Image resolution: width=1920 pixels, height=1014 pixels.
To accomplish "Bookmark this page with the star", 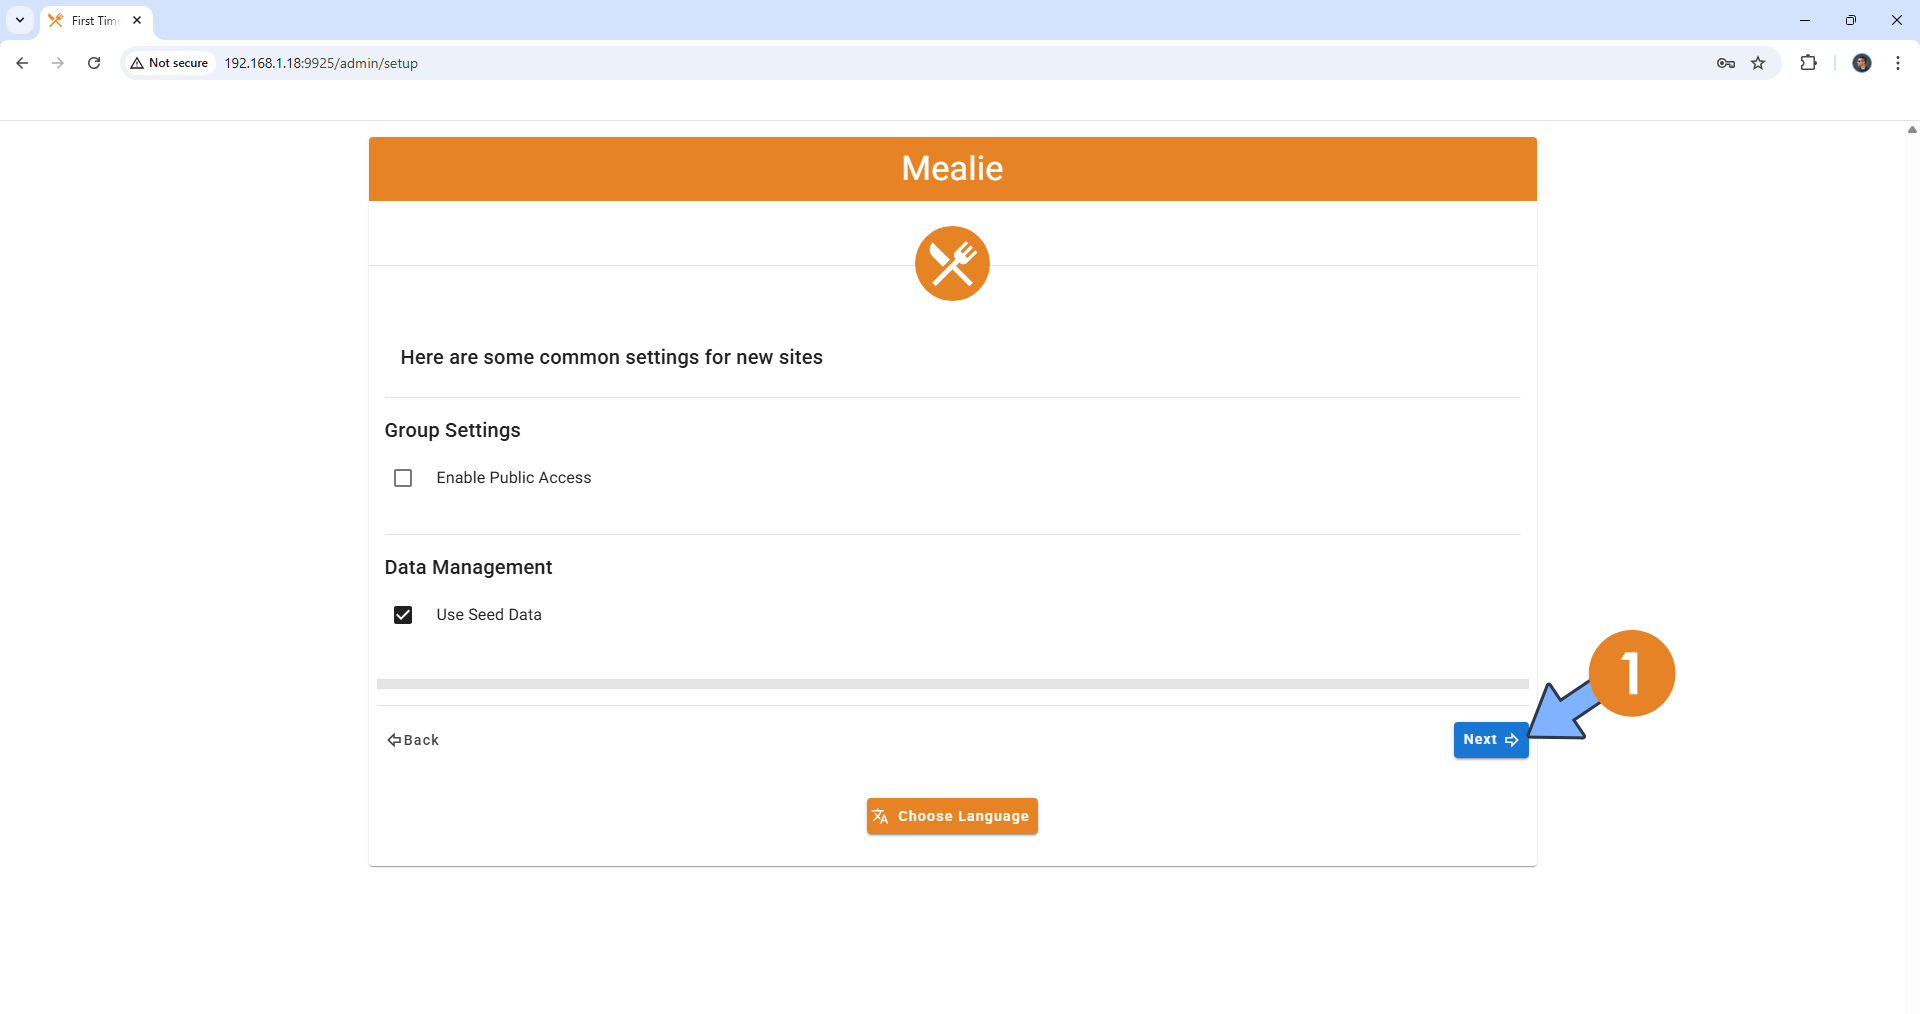I will tap(1758, 63).
